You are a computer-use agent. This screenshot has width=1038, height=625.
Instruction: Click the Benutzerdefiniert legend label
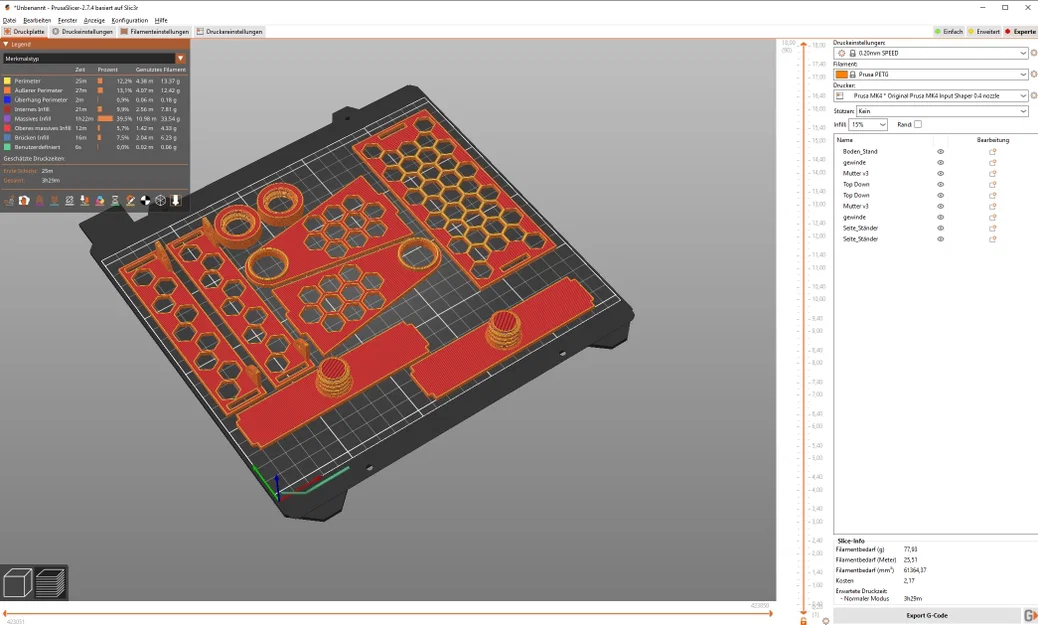(37, 147)
